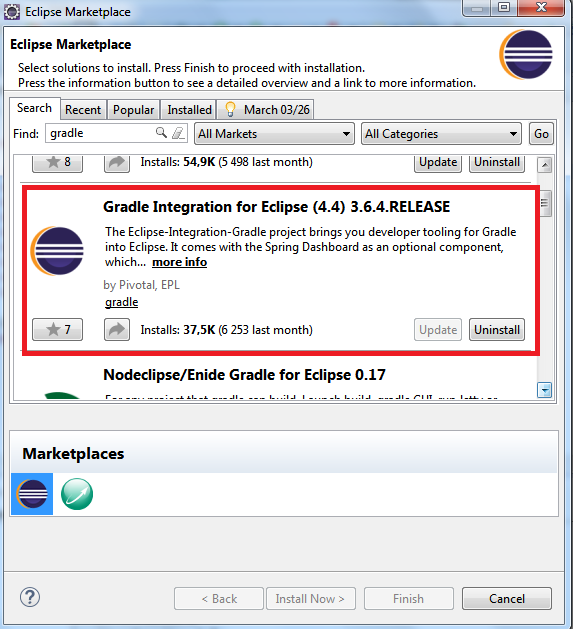Click the Gradle Integration for Eclipse title
Viewport: 573px width, 629px height.
276,207
